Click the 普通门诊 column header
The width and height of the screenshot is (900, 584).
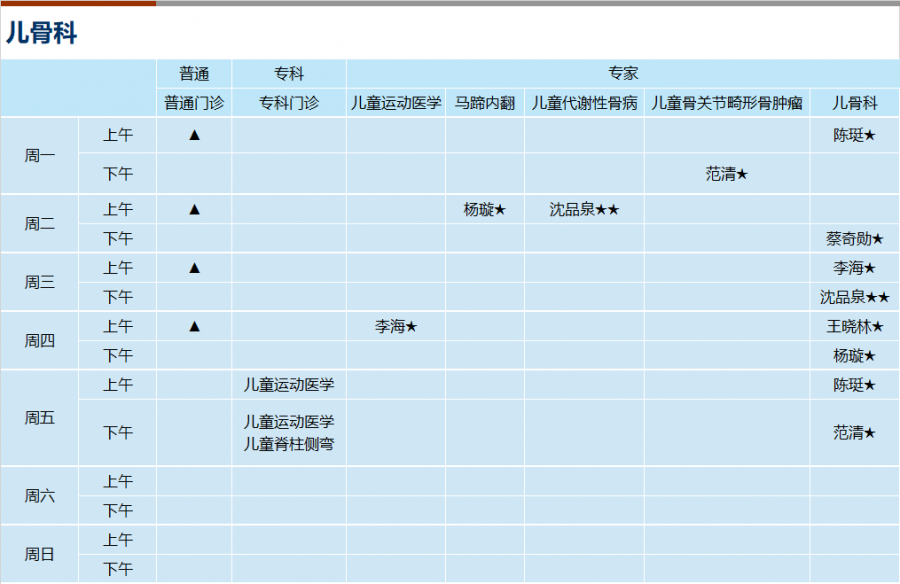tap(194, 103)
